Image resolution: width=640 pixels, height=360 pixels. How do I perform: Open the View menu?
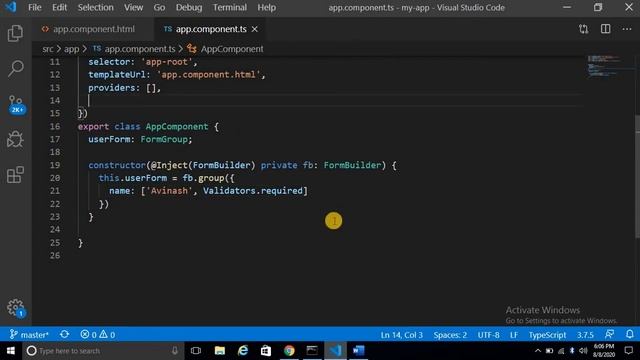(133, 7)
